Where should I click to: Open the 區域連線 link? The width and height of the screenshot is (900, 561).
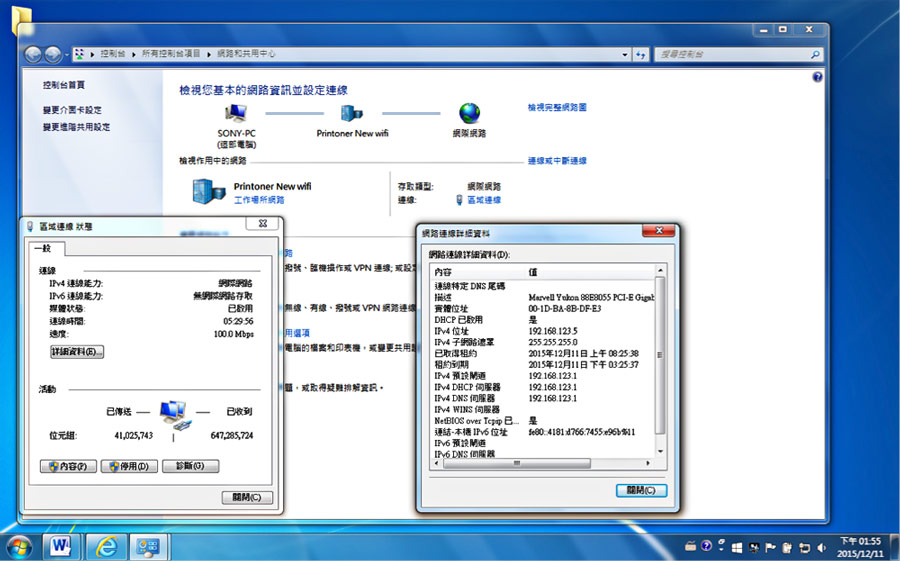(484, 200)
